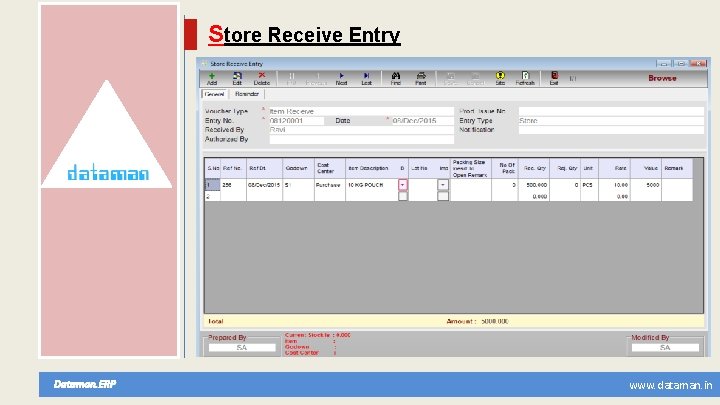Click the Remark column header
Viewport: 720px width, 405px height.
tap(677, 168)
